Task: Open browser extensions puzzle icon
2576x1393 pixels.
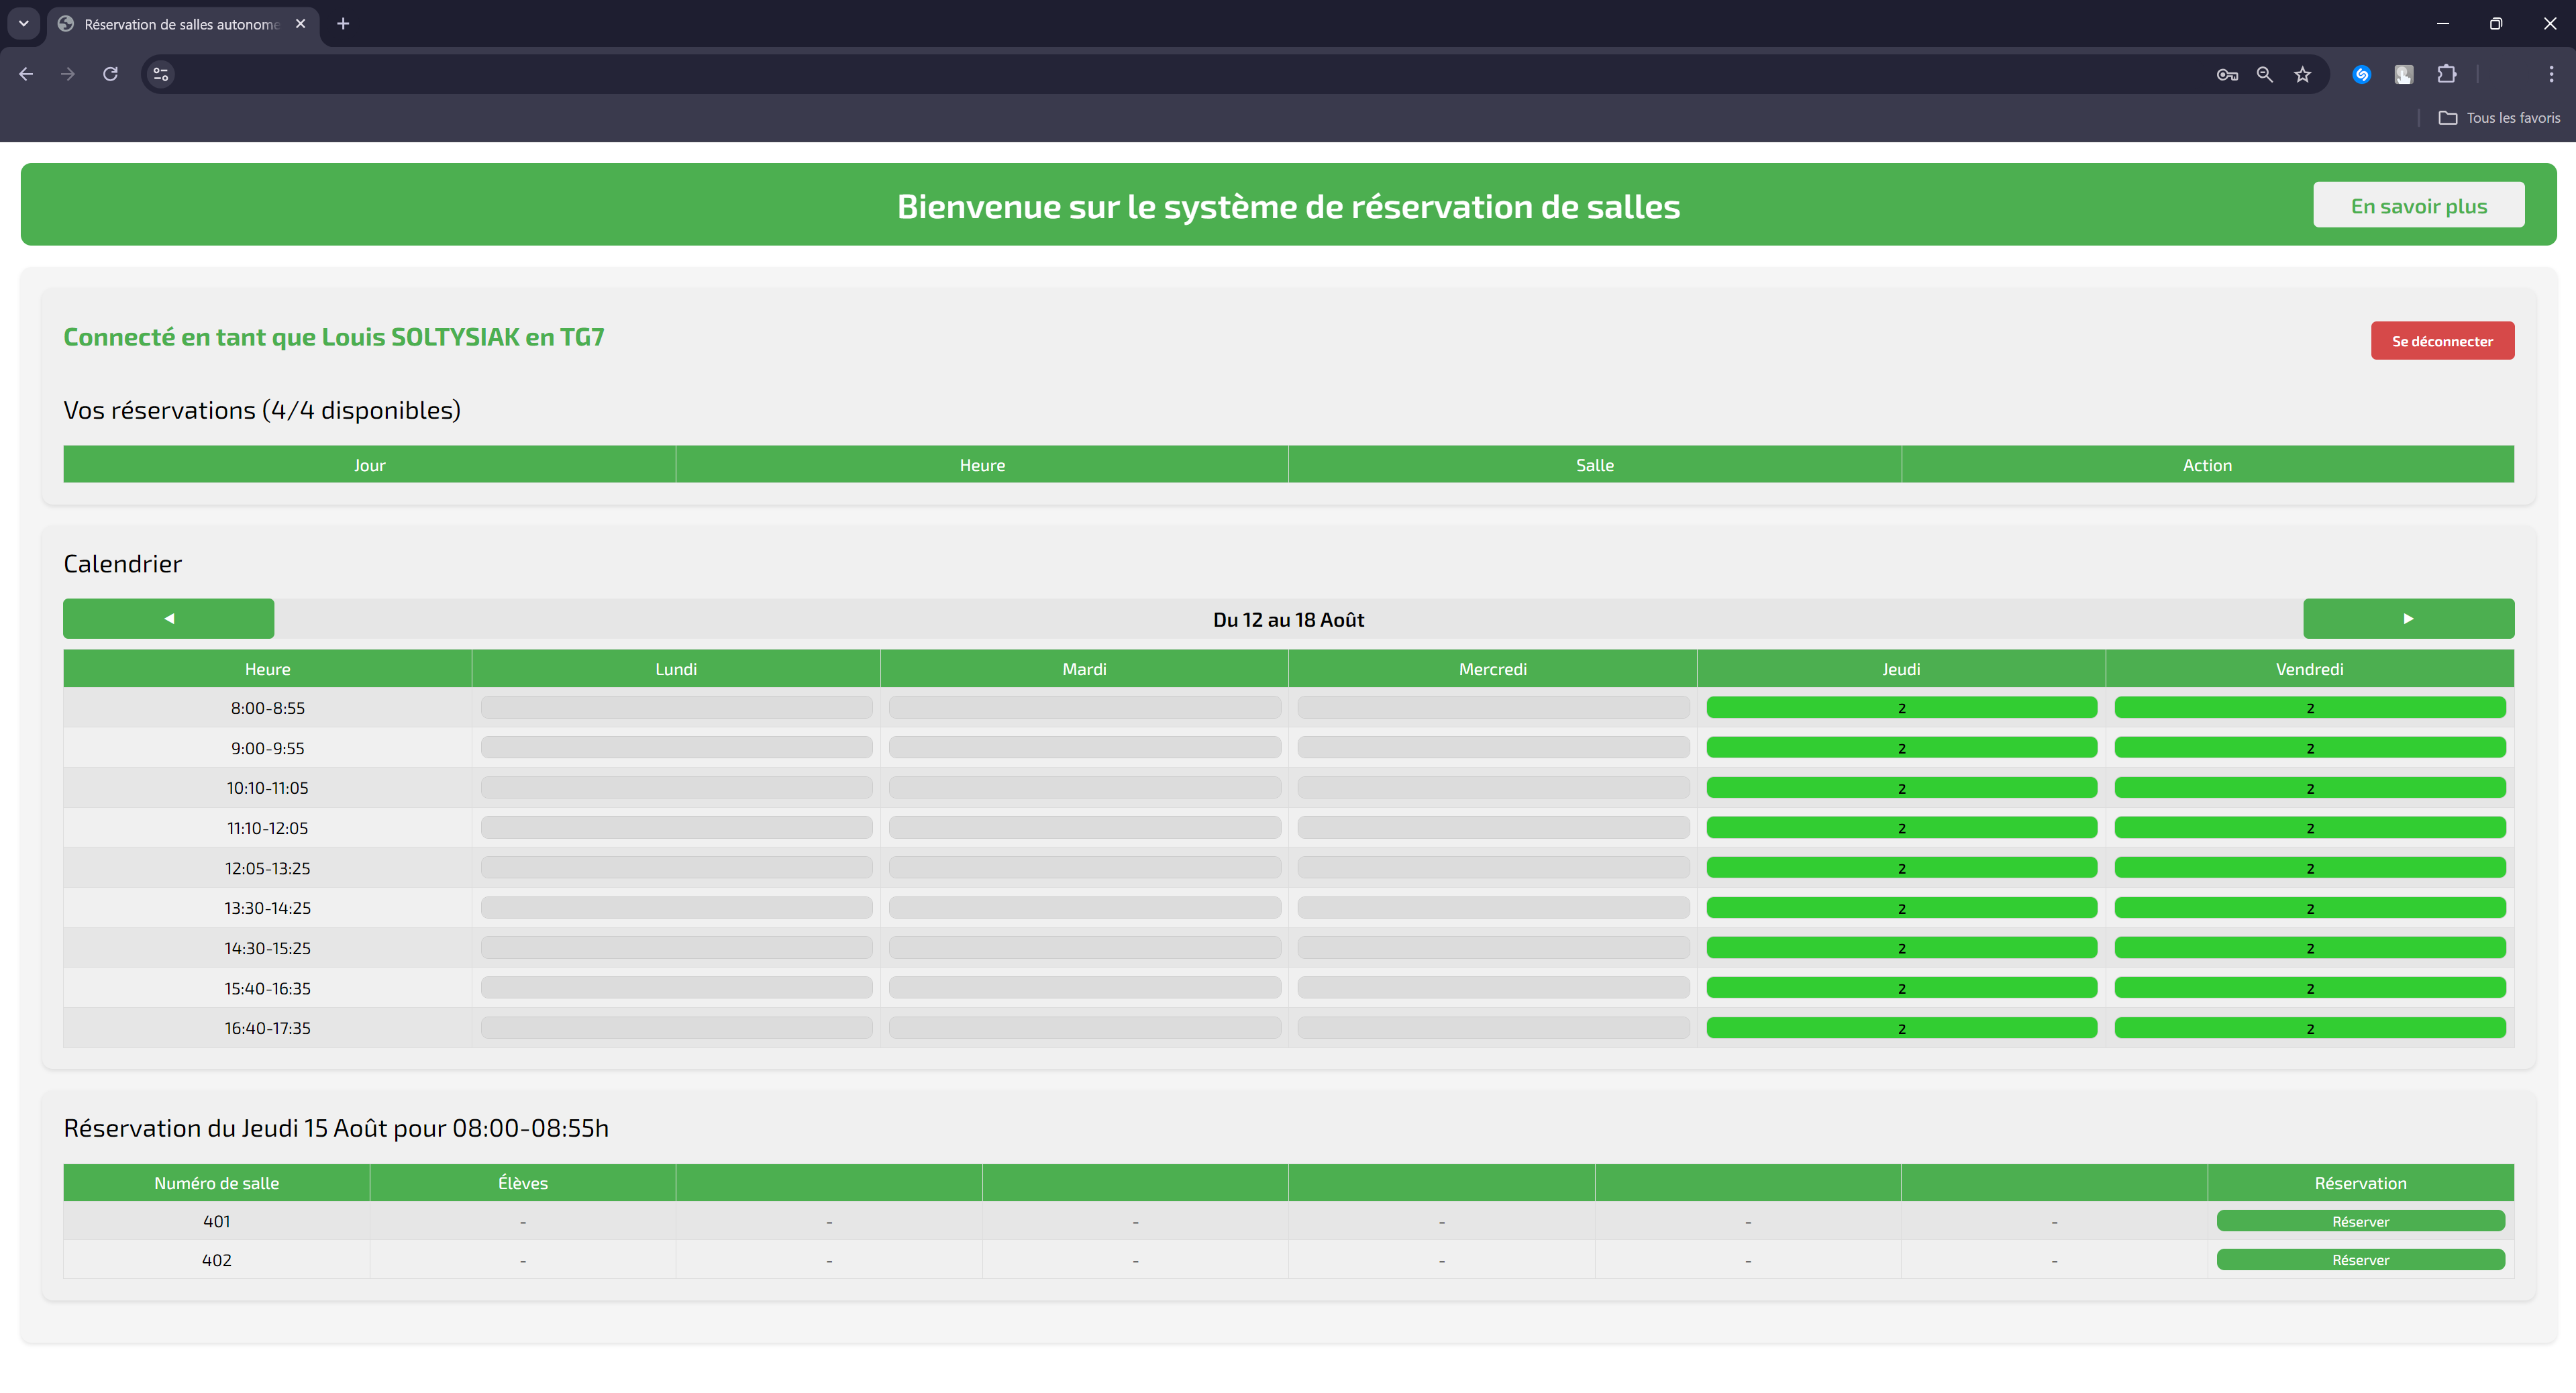Action: pyautogui.click(x=2446, y=74)
